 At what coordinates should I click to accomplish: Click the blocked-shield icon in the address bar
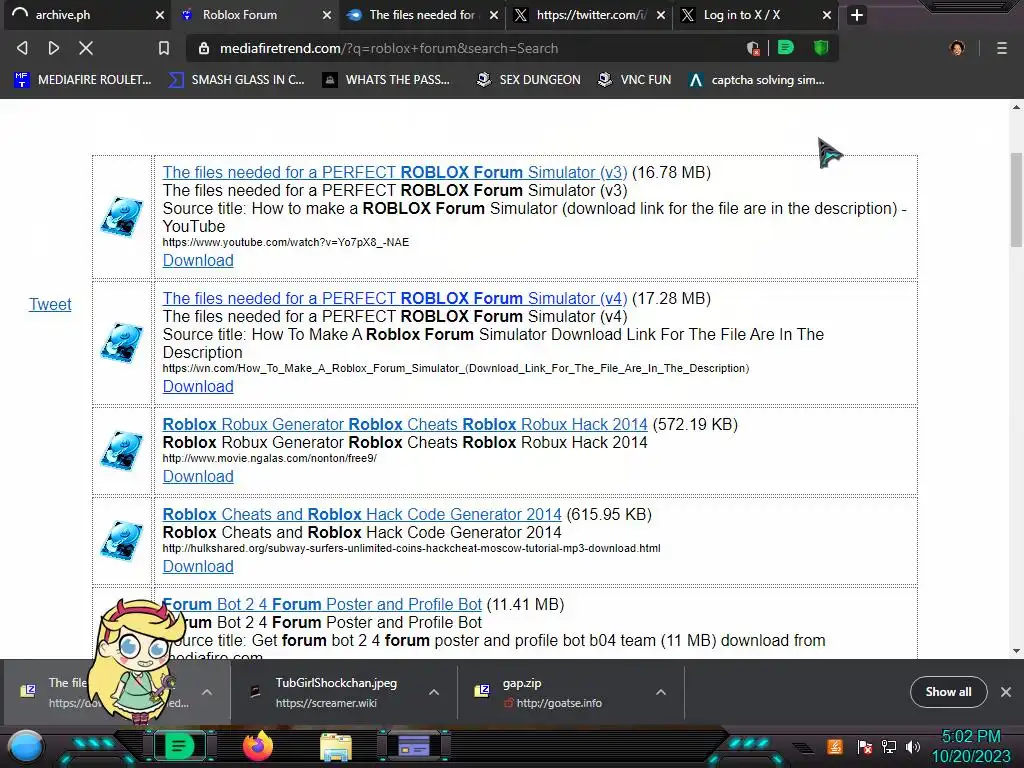tap(753, 48)
